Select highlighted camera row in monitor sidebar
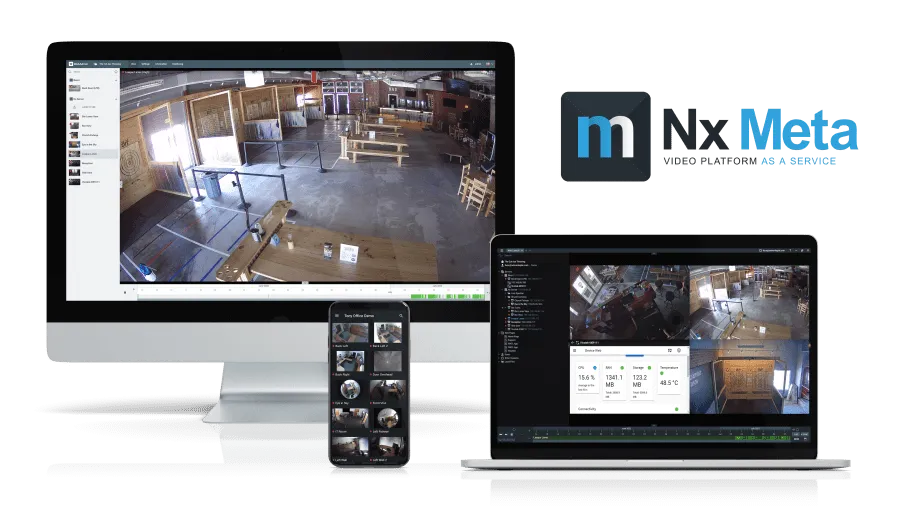Image resolution: width=900 pixels, height=506 pixels. [92, 154]
